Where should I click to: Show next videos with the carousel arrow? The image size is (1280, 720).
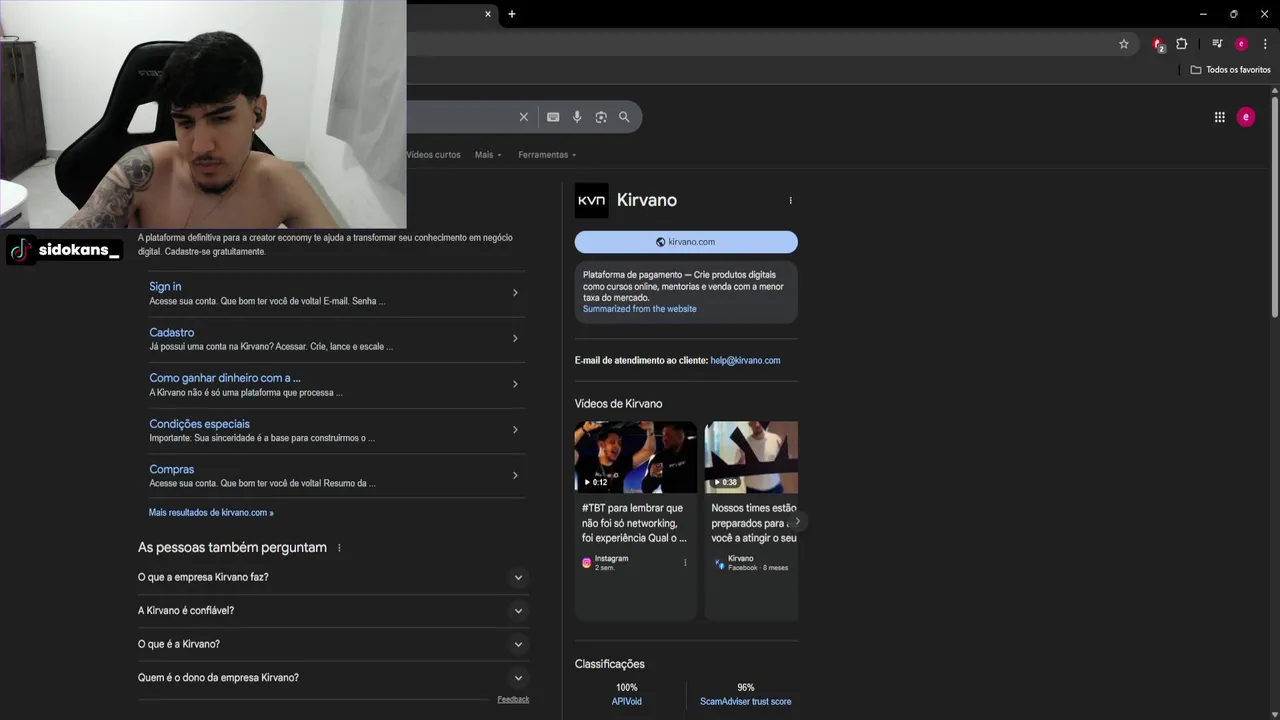[797, 521]
